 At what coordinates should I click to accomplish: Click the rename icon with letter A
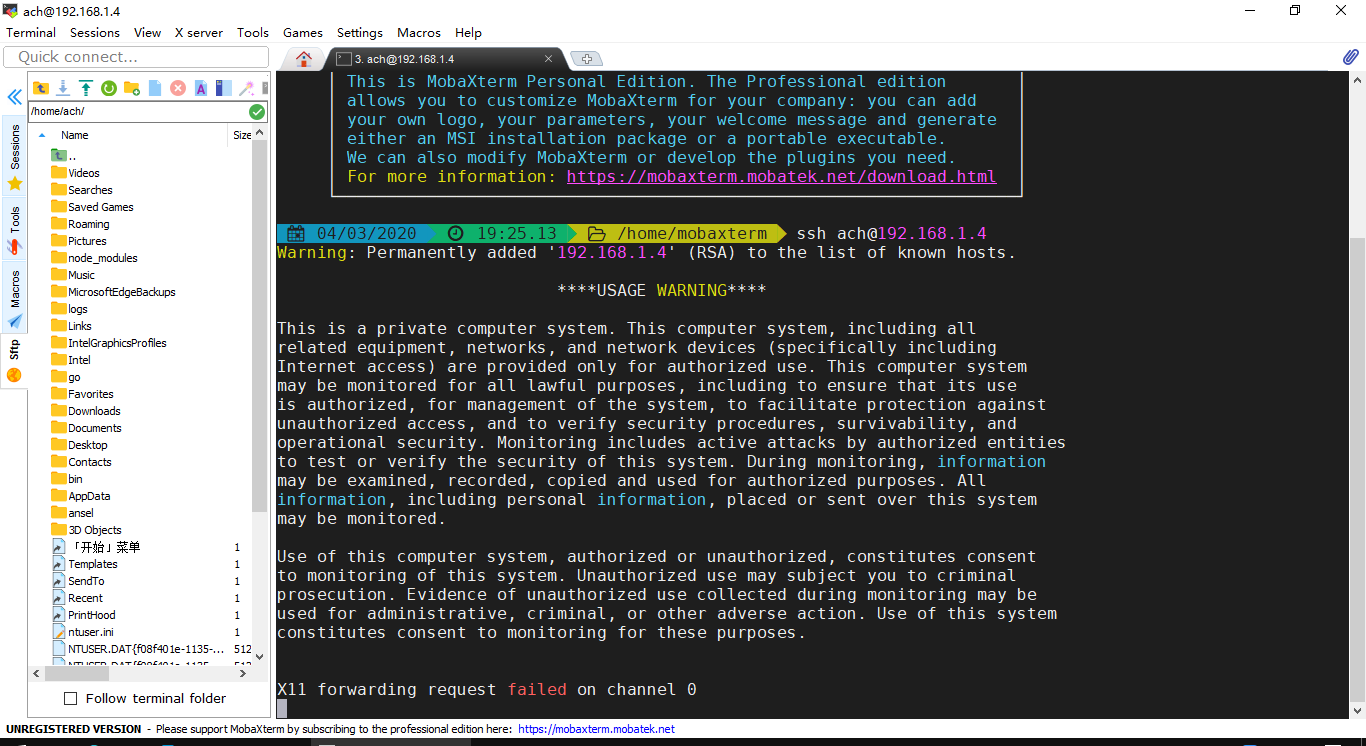pyautogui.click(x=201, y=88)
